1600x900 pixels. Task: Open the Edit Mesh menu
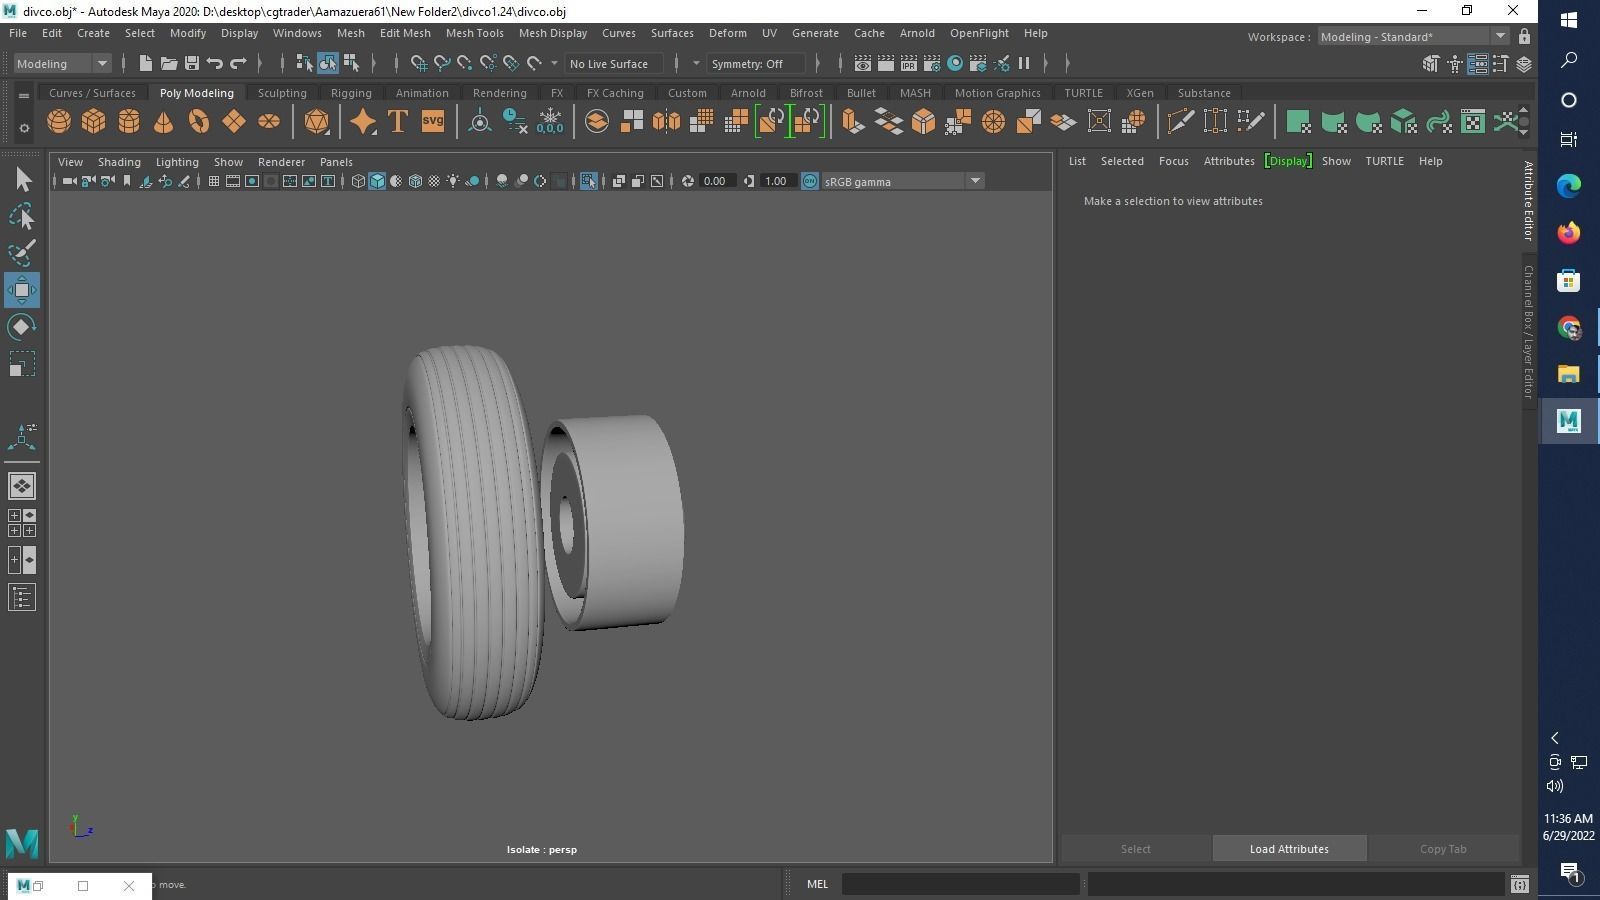pos(405,33)
